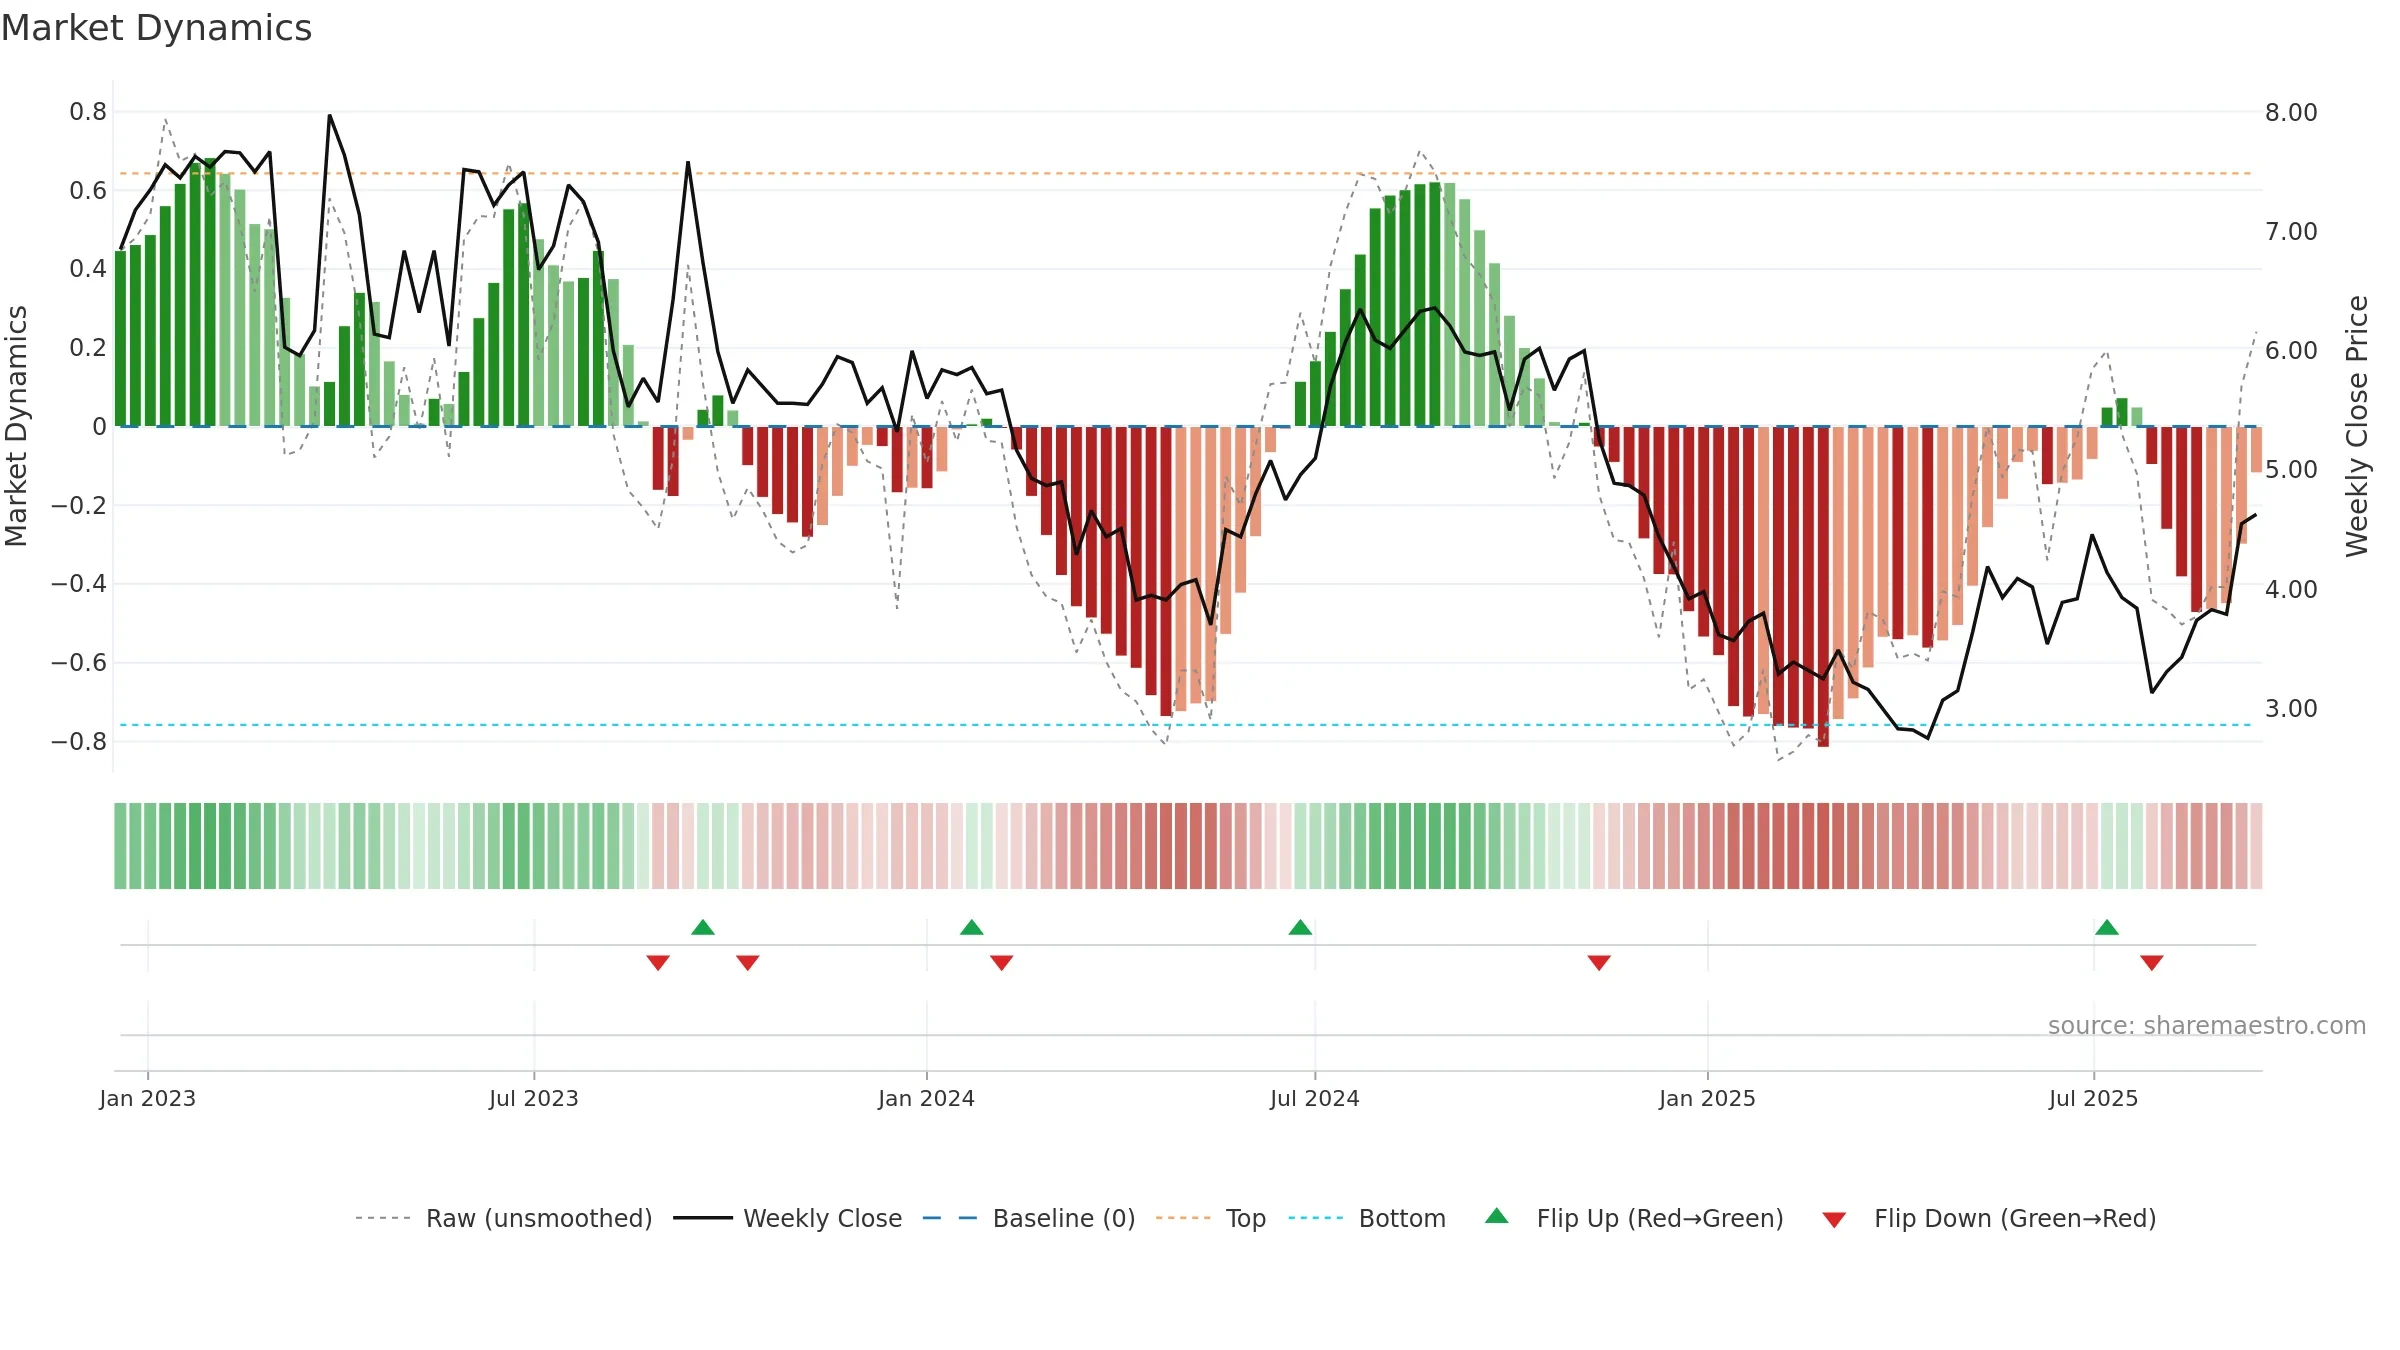Screen dimensions: 2400x1350
Task: Toggle the Bottom legend entry
Action: (x=1367, y=1218)
